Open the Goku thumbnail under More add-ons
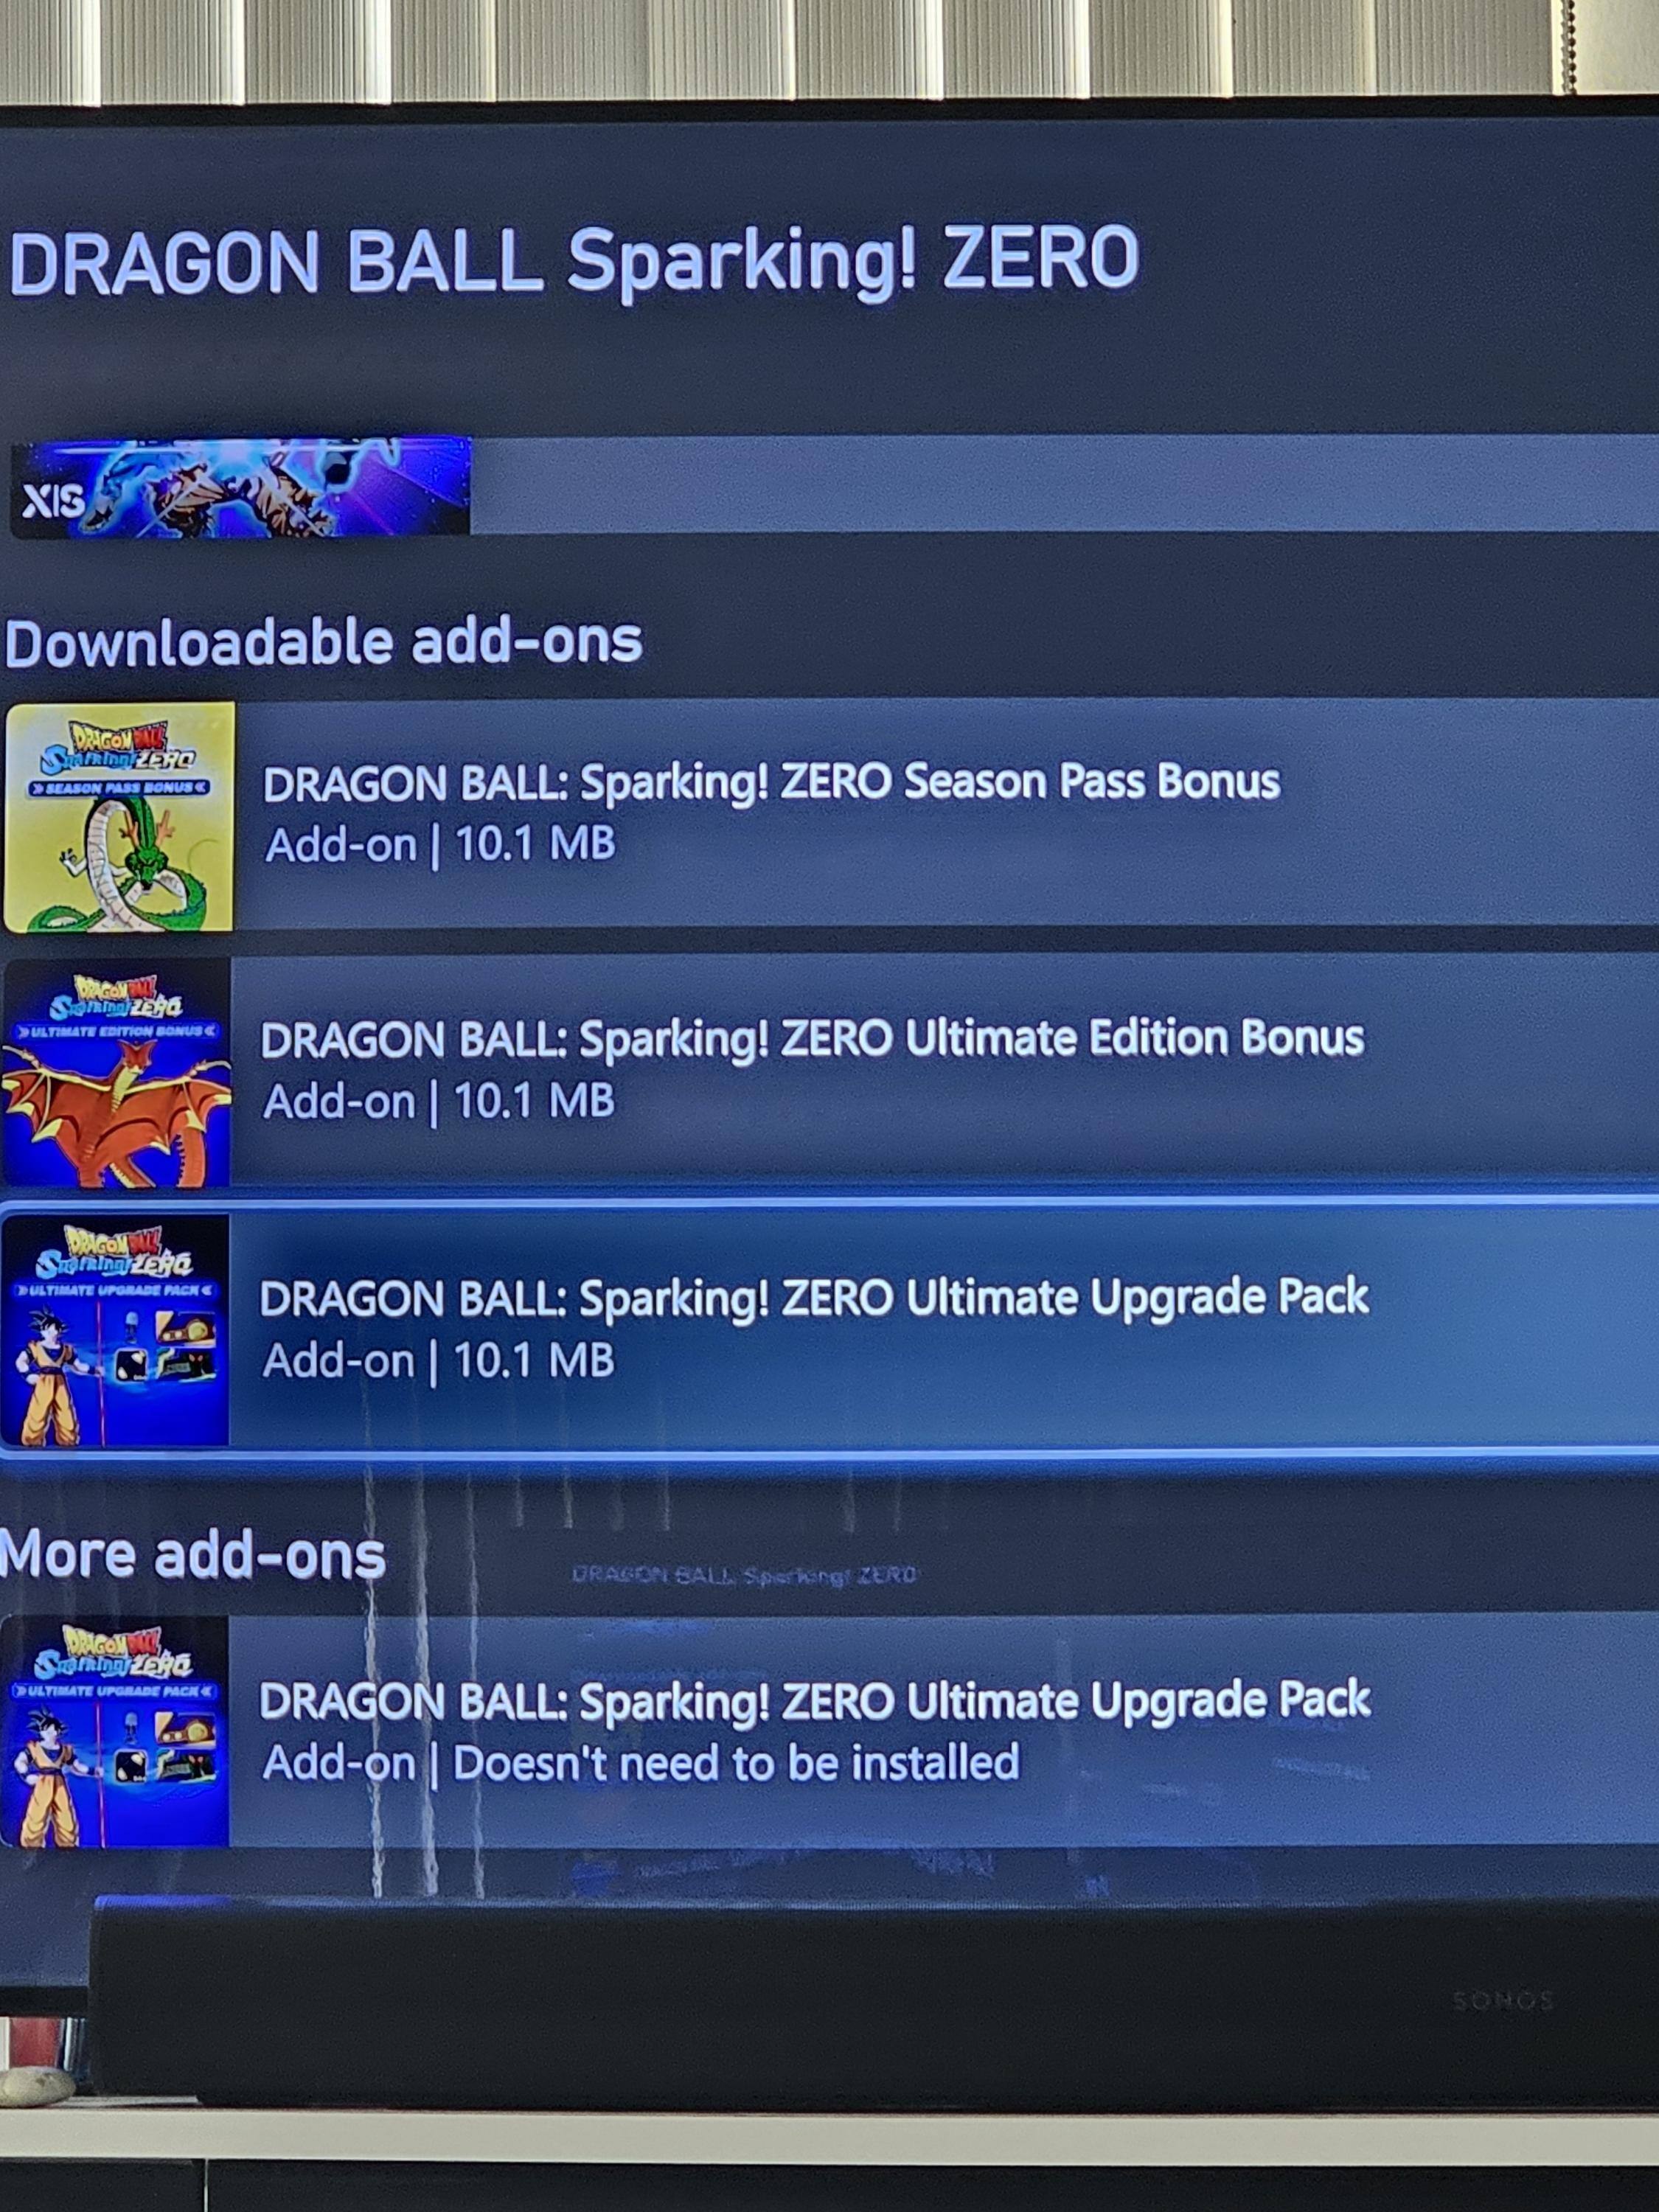This screenshot has width=1659, height=2212. coord(114,1733)
